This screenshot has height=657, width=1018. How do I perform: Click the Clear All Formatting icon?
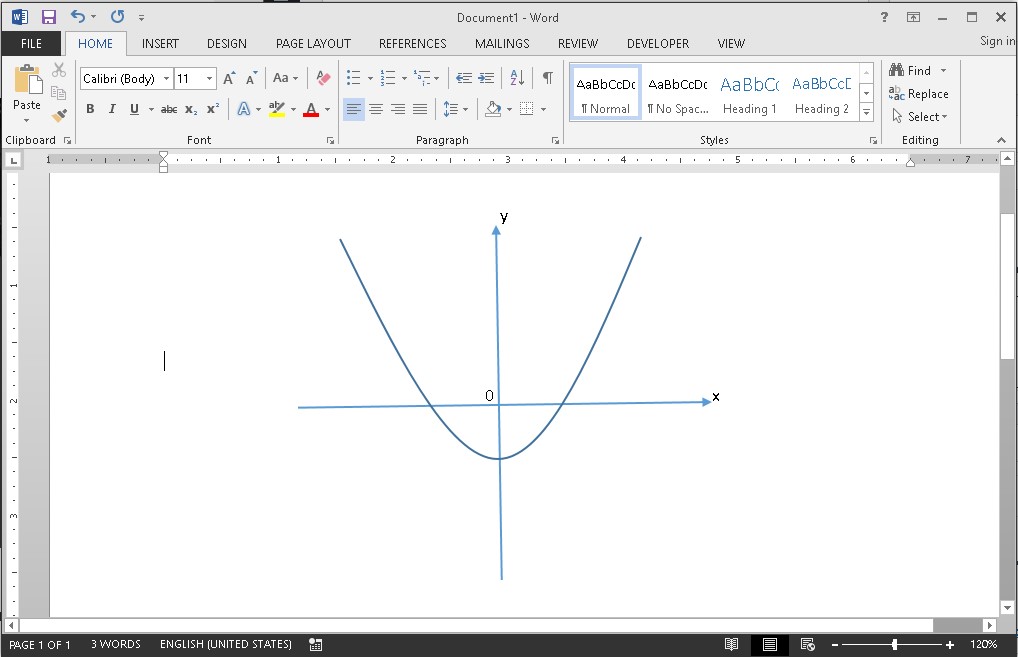322,78
